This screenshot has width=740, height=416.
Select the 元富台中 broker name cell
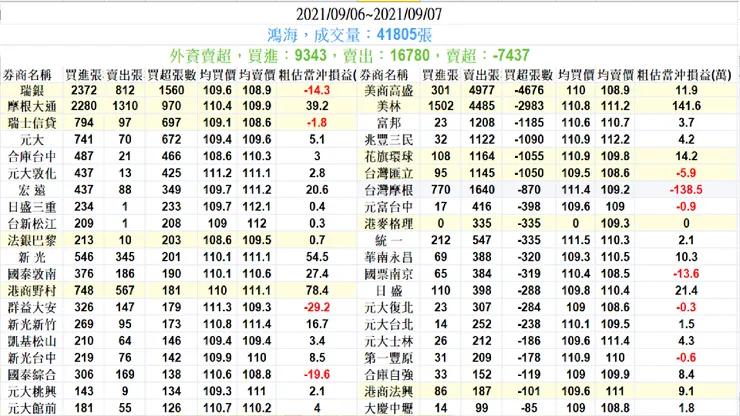coord(389,207)
